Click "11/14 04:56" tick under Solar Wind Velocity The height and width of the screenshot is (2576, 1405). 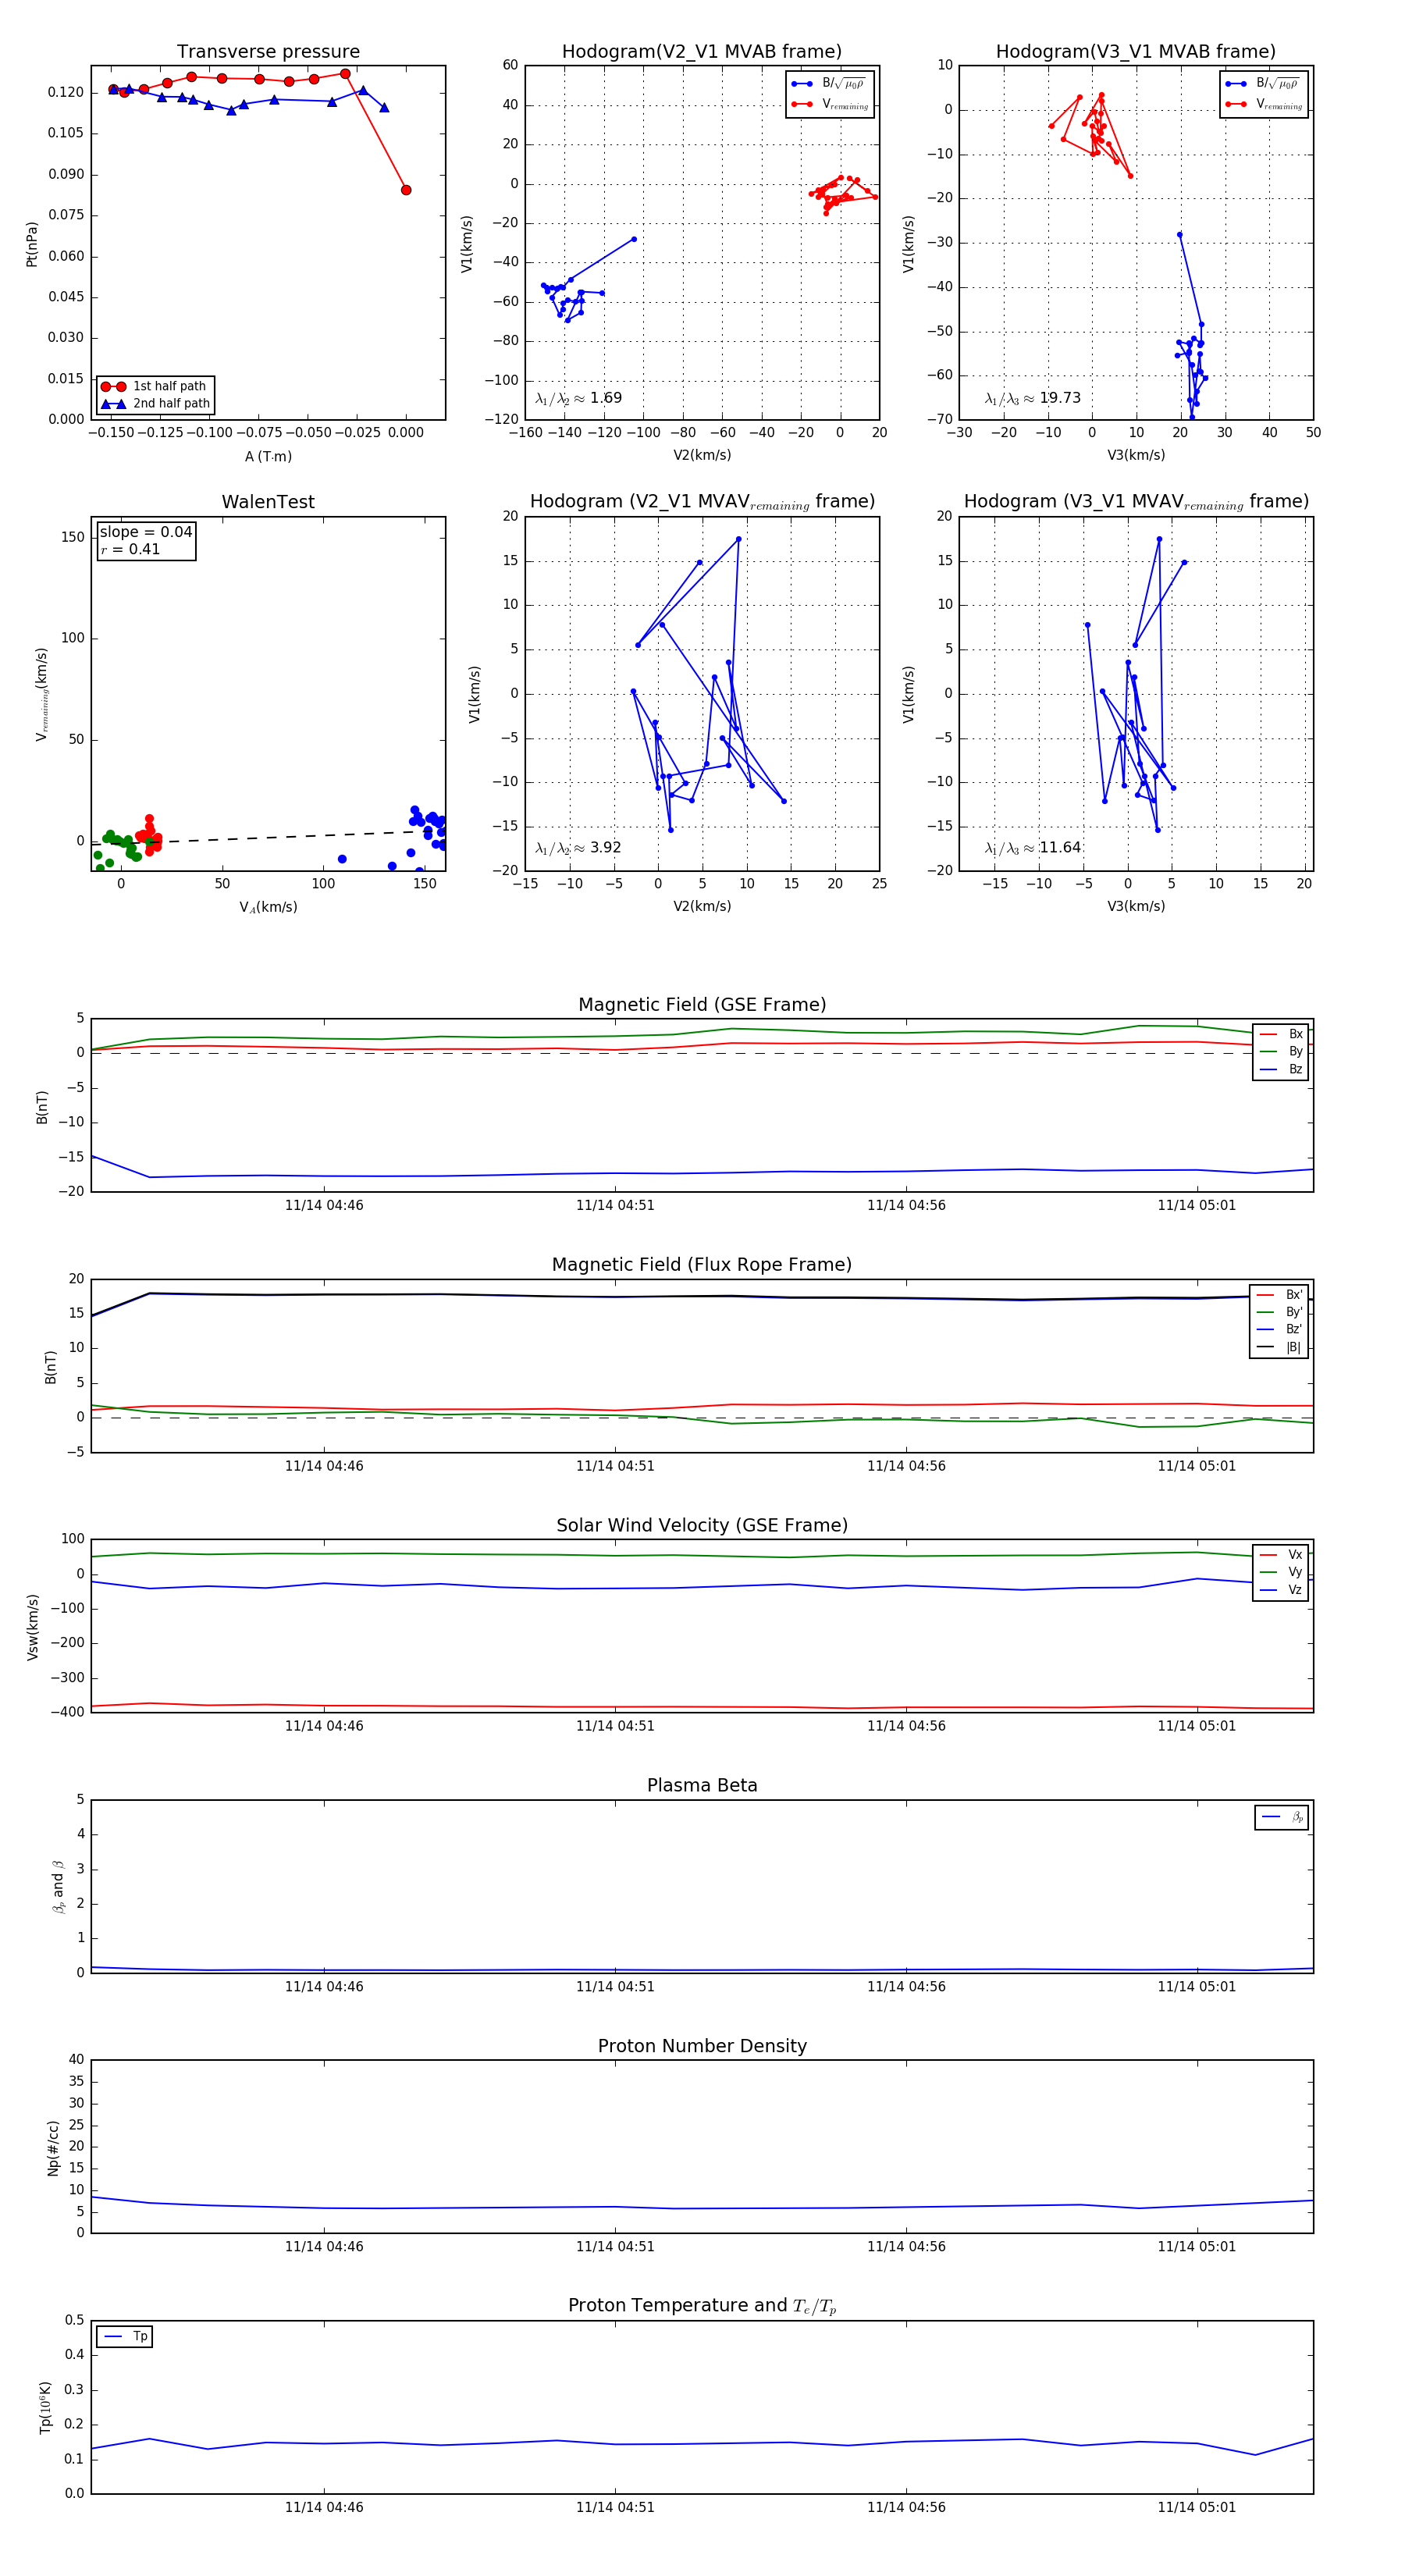pyautogui.click(x=906, y=1726)
